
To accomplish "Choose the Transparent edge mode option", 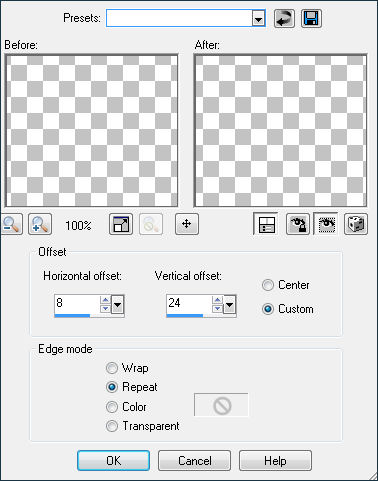I will point(112,426).
